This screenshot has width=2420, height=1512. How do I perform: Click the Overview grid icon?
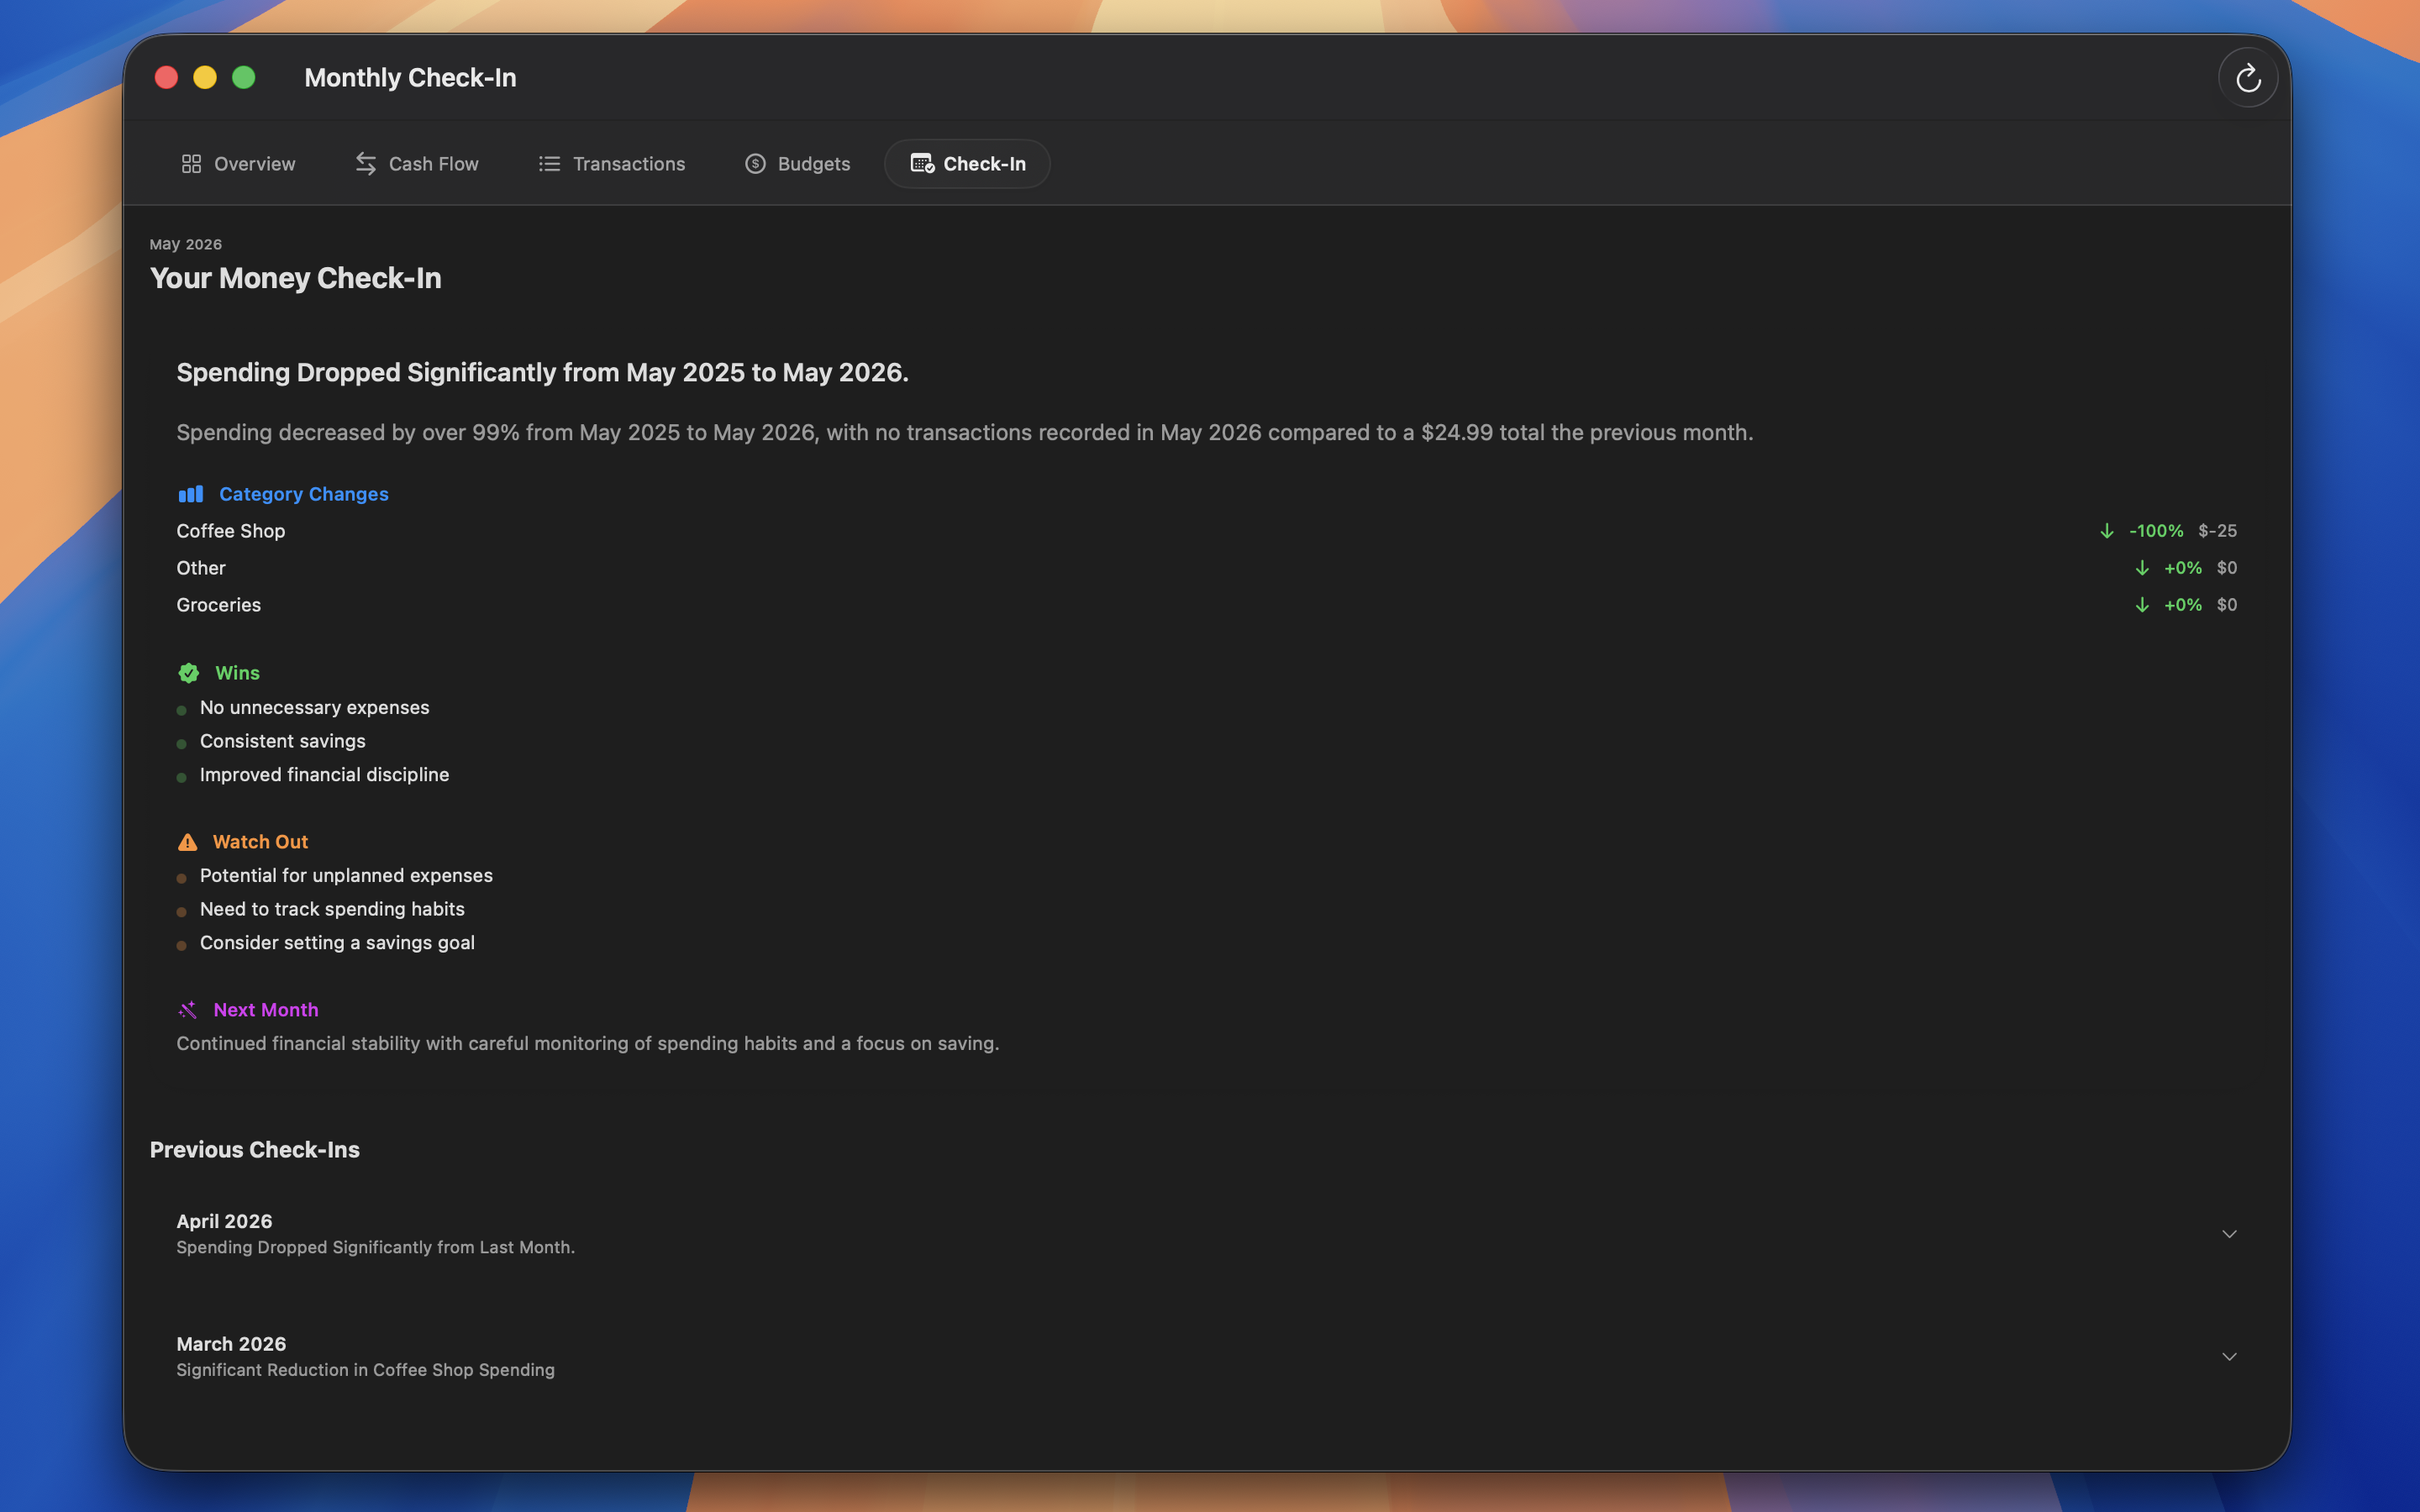[191, 164]
